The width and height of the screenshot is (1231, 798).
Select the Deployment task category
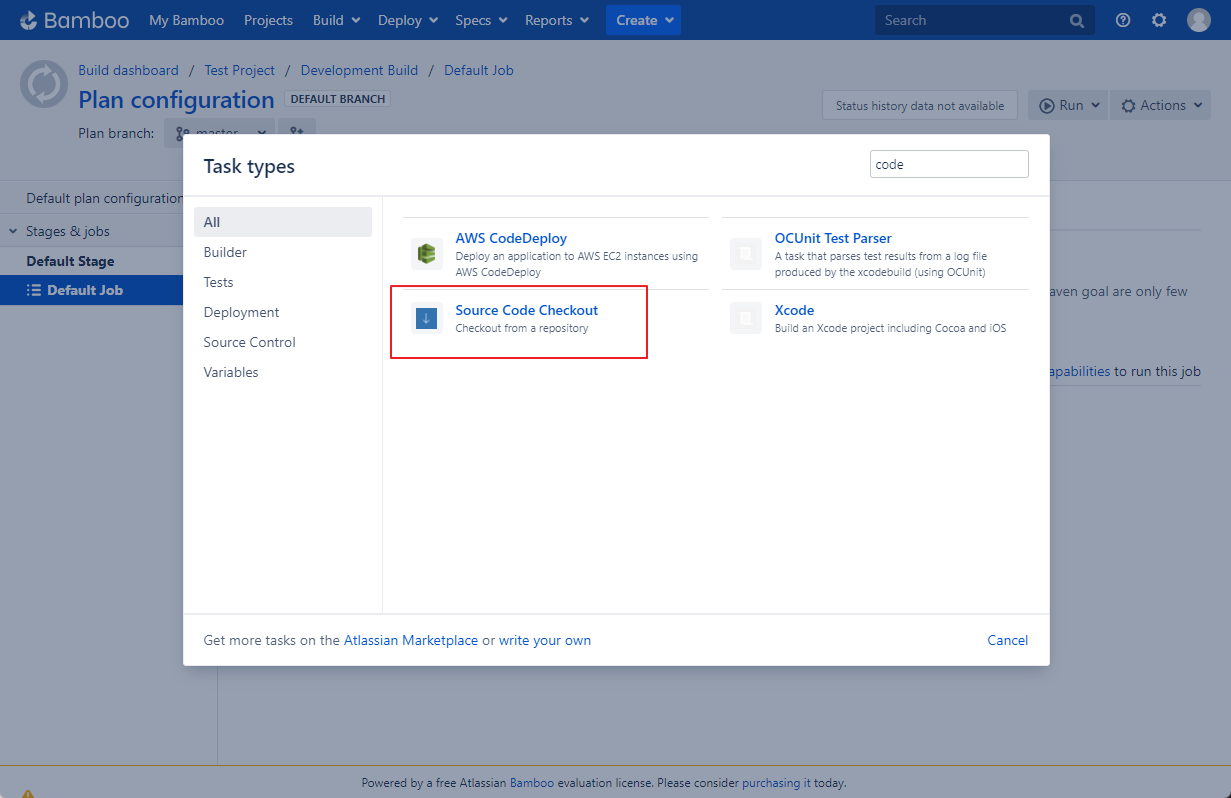(x=283, y=312)
